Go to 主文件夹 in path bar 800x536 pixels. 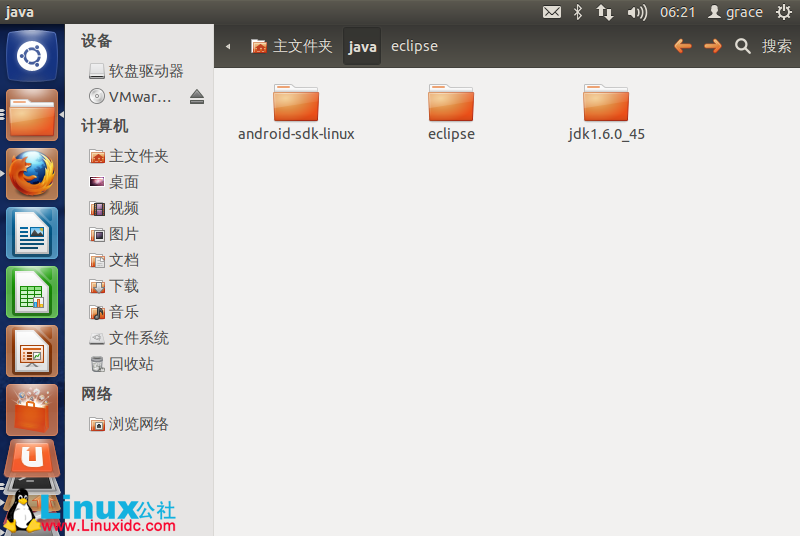point(291,46)
